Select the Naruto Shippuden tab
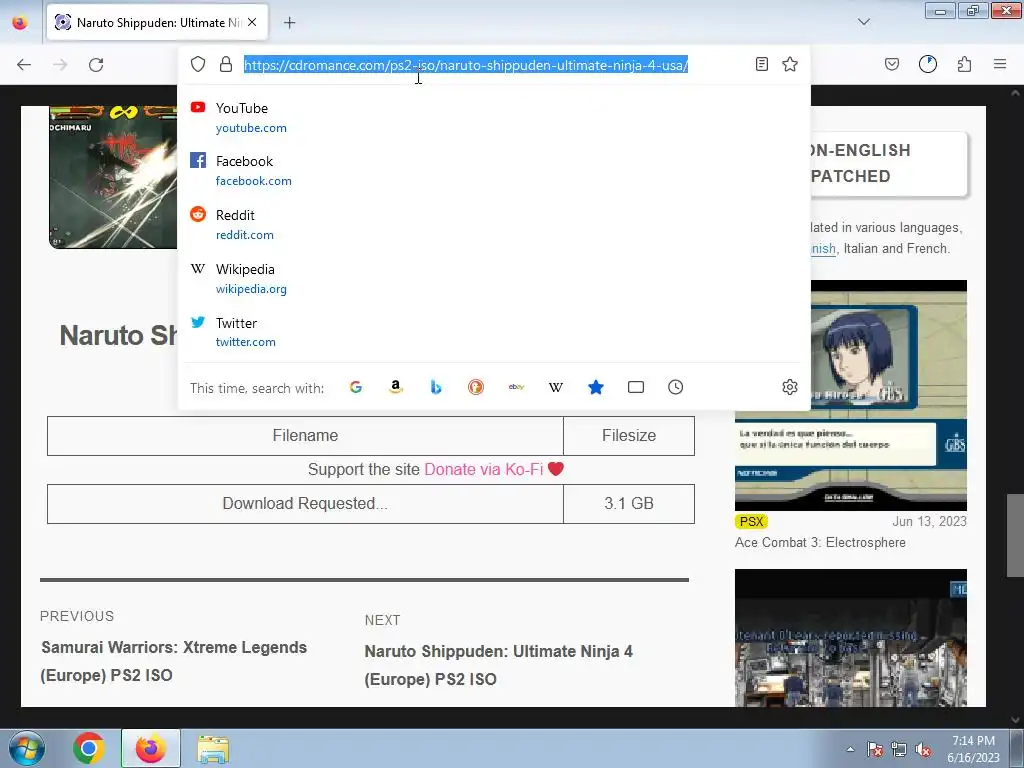Image resolution: width=1024 pixels, height=768 pixels. click(157, 23)
